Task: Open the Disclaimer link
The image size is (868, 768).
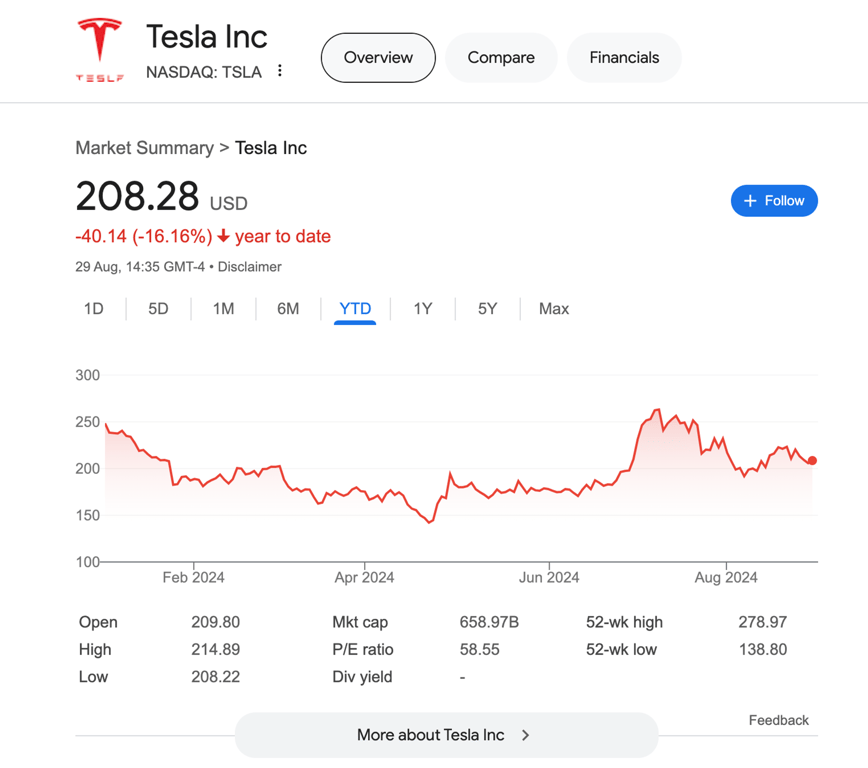Action: pos(250,267)
